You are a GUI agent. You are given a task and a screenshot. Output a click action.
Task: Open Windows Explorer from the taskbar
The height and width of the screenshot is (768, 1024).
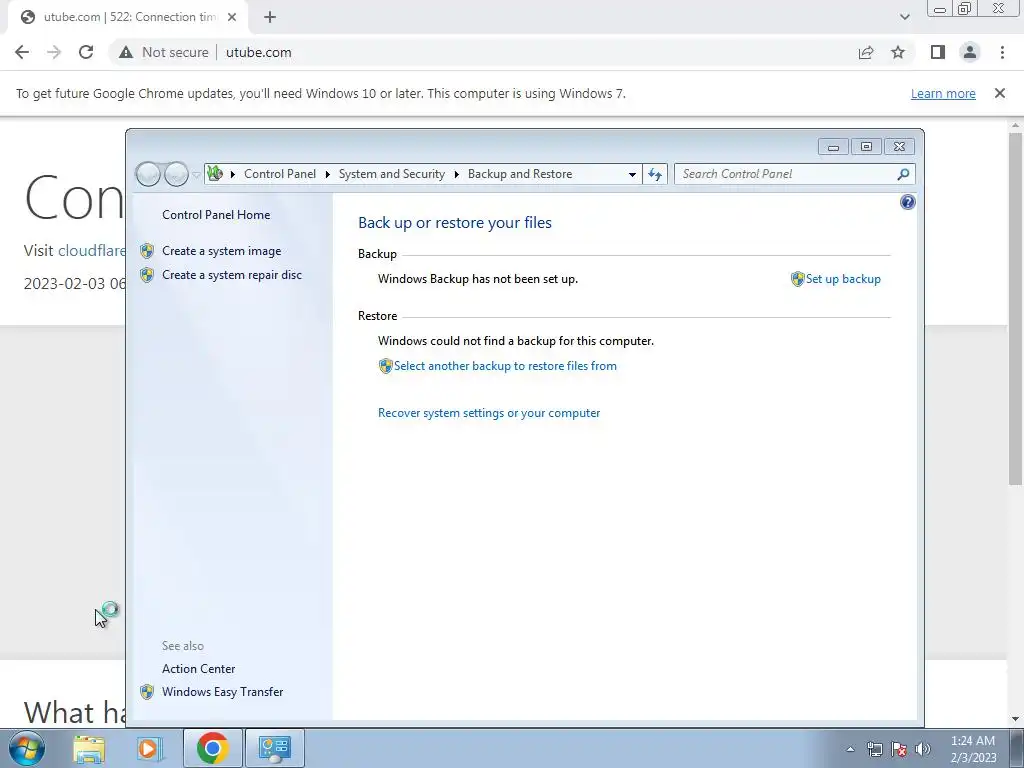click(x=89, y=748)
